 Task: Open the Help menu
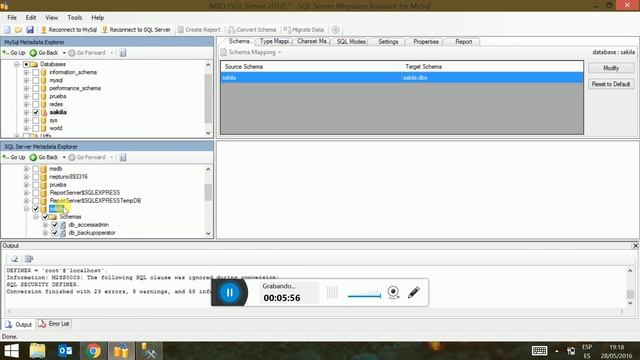point(98,18)
